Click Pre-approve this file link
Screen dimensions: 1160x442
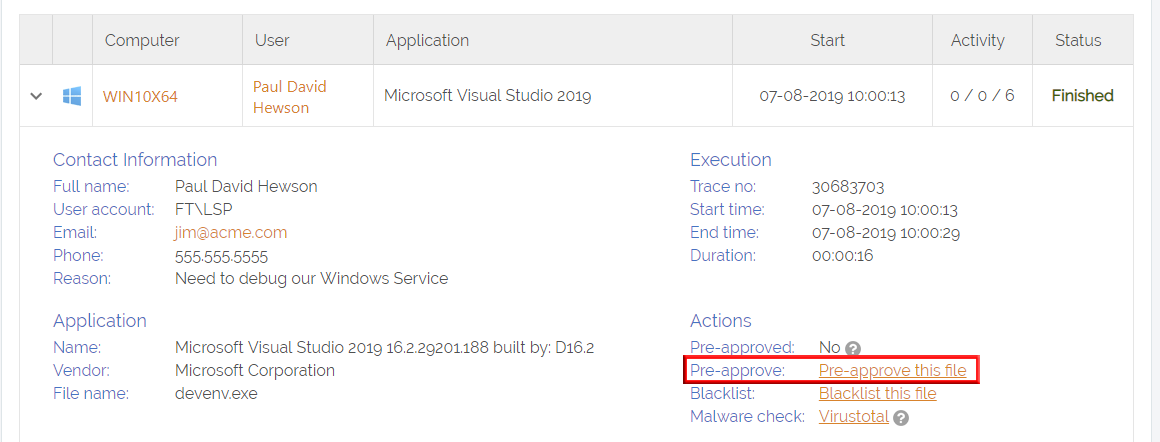pyautogui.click(x=892, y=371)
